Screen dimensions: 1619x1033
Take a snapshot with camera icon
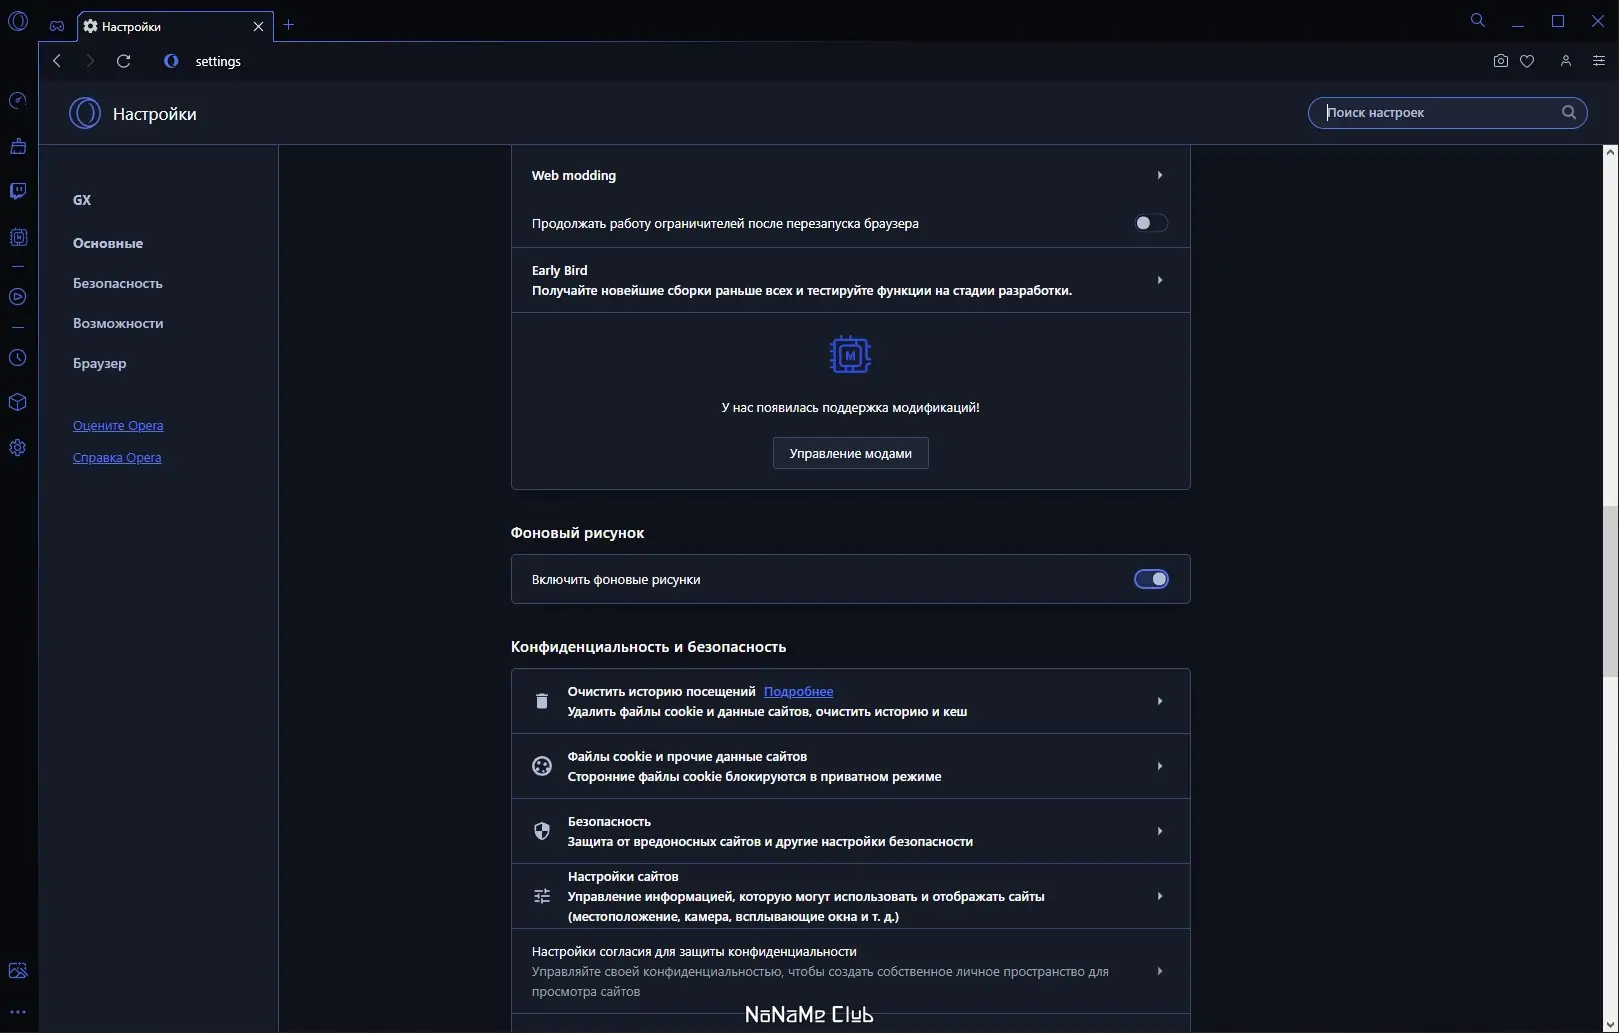click(1501, 61)
